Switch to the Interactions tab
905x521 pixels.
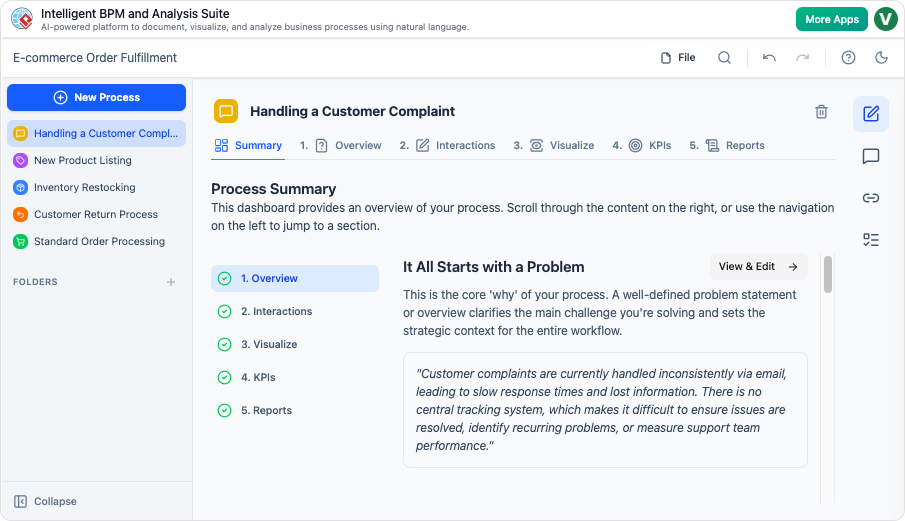point(455,145)
